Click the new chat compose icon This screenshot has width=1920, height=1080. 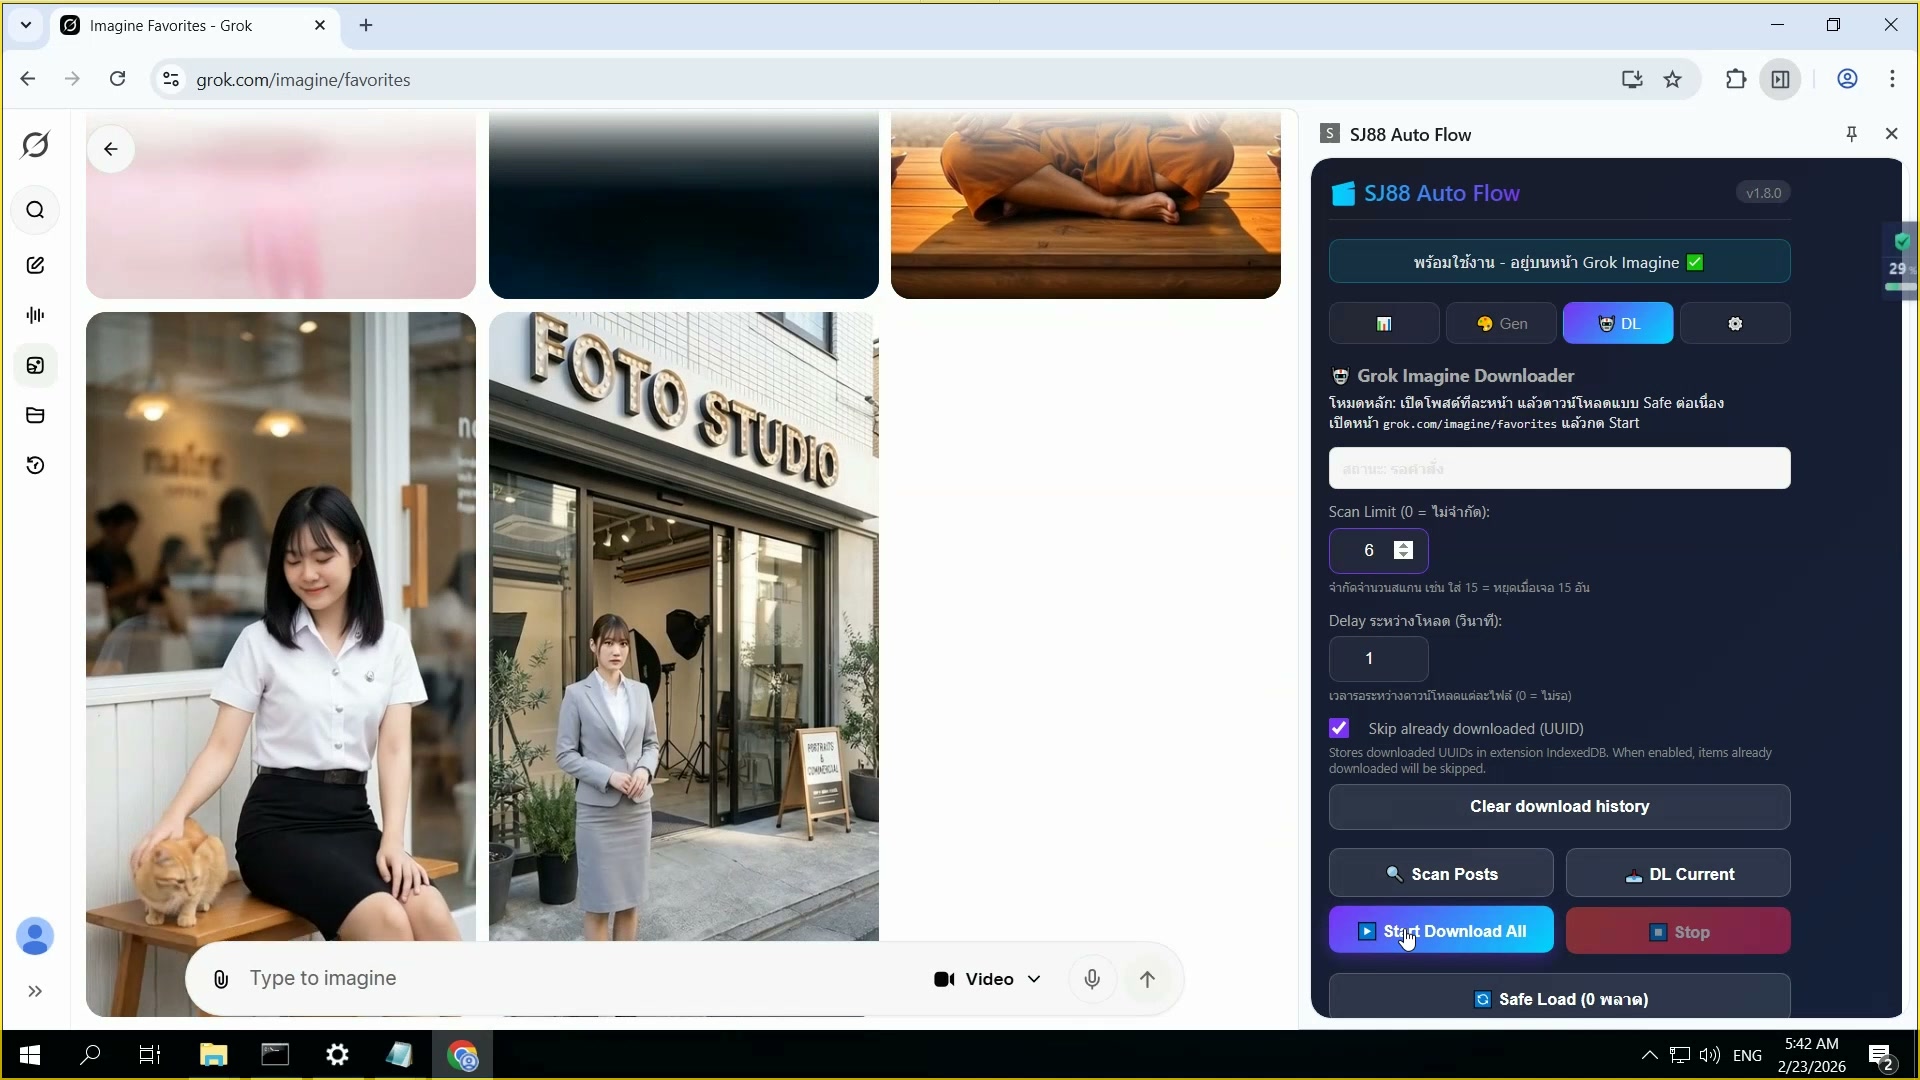(x=36, y=265)
